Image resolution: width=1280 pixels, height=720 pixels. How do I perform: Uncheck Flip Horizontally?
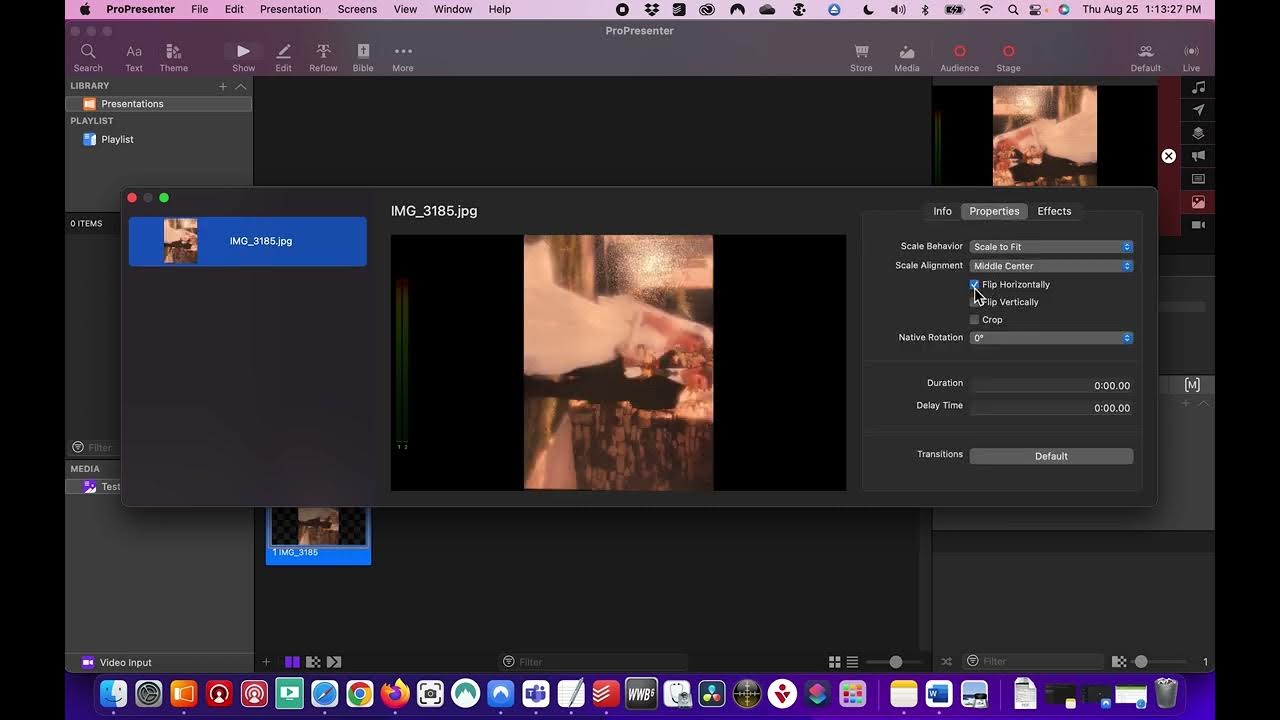974,285
